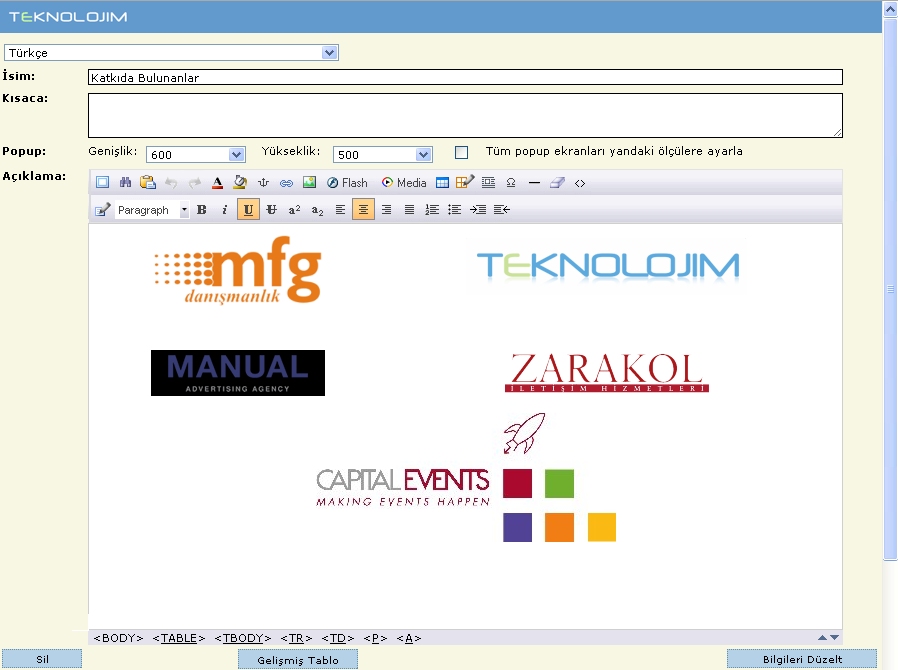Click the Zarakol logo image
Viewport: 898px width, 670px height.
(607, 372)
